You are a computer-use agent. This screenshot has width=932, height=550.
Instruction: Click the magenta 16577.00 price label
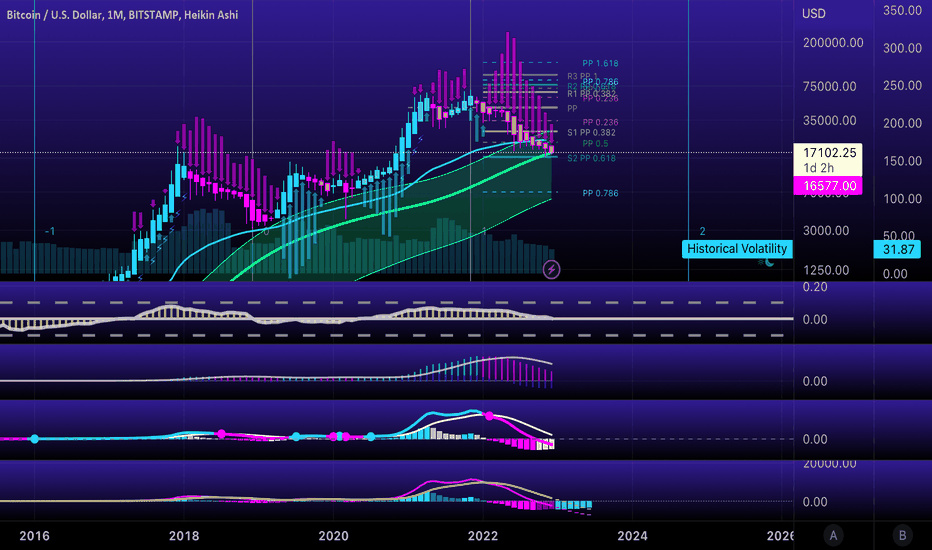(x=828, y=186)
